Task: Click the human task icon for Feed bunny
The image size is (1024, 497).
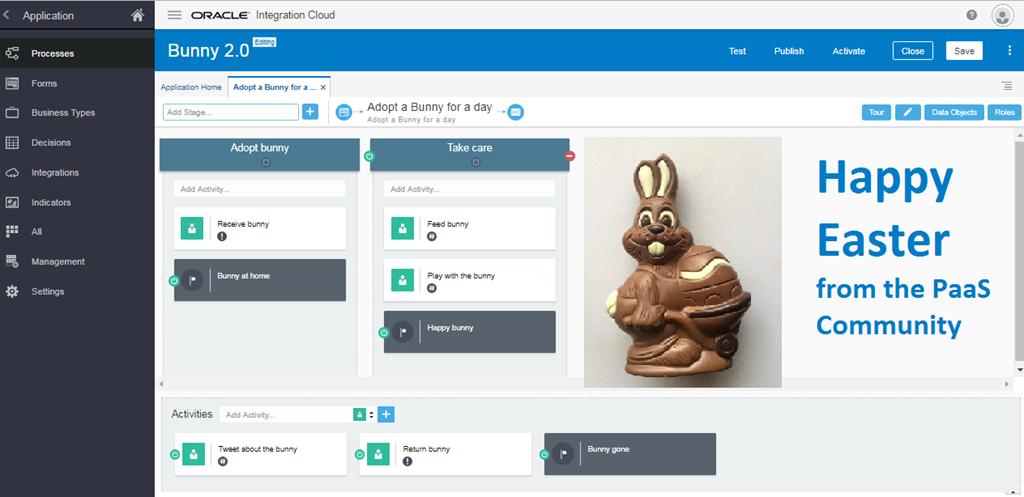Action: pyautogui.click(x=402, y=229)
